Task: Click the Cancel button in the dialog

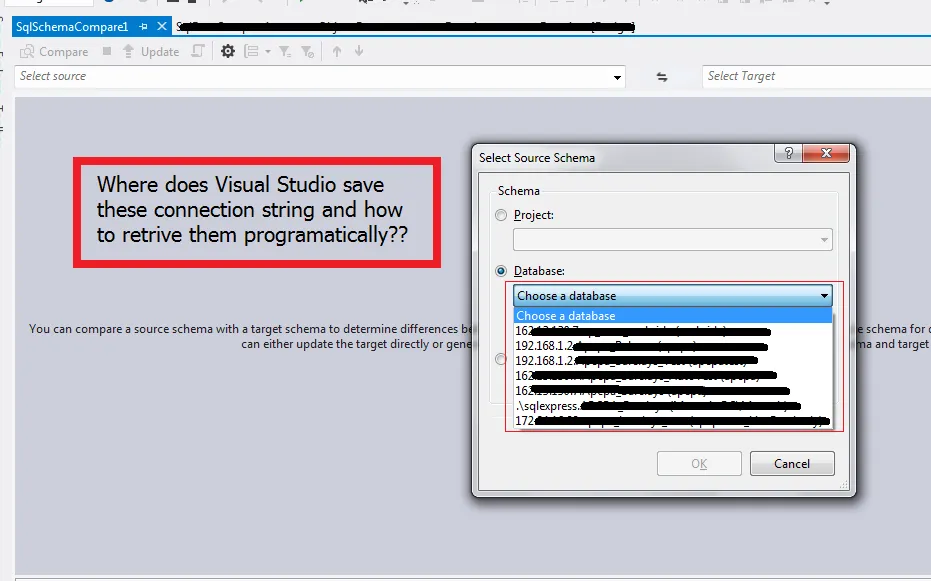Action: (x=792, y=463)
